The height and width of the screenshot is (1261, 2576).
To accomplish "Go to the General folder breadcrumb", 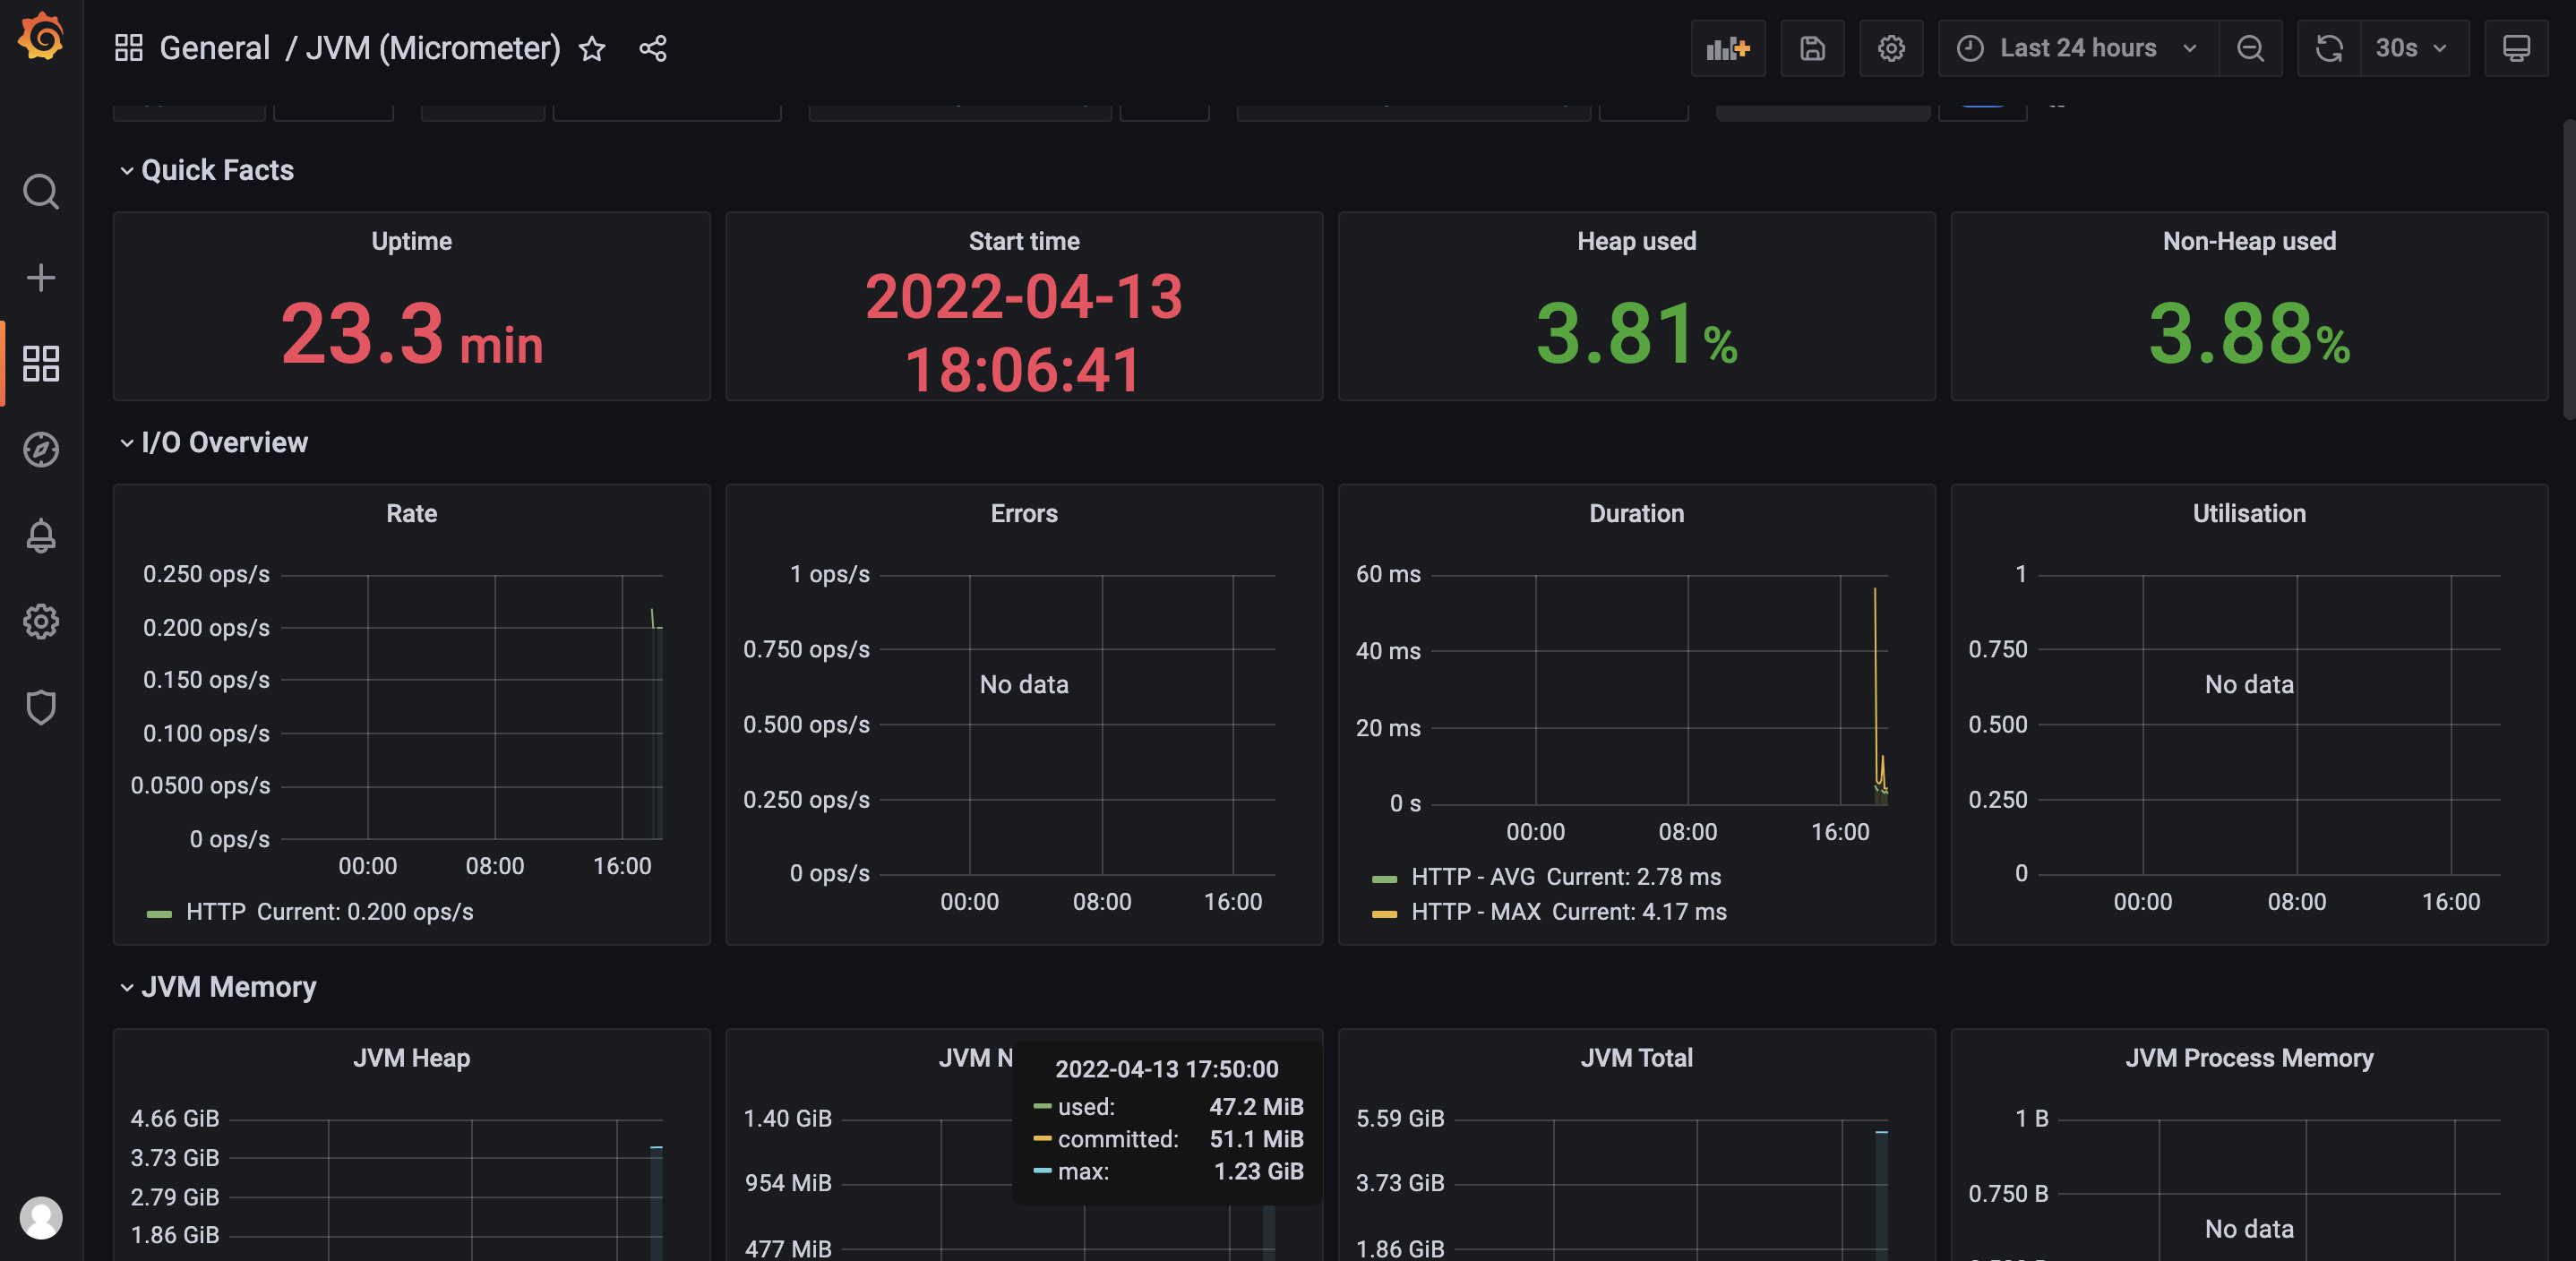I will point(214,48).
